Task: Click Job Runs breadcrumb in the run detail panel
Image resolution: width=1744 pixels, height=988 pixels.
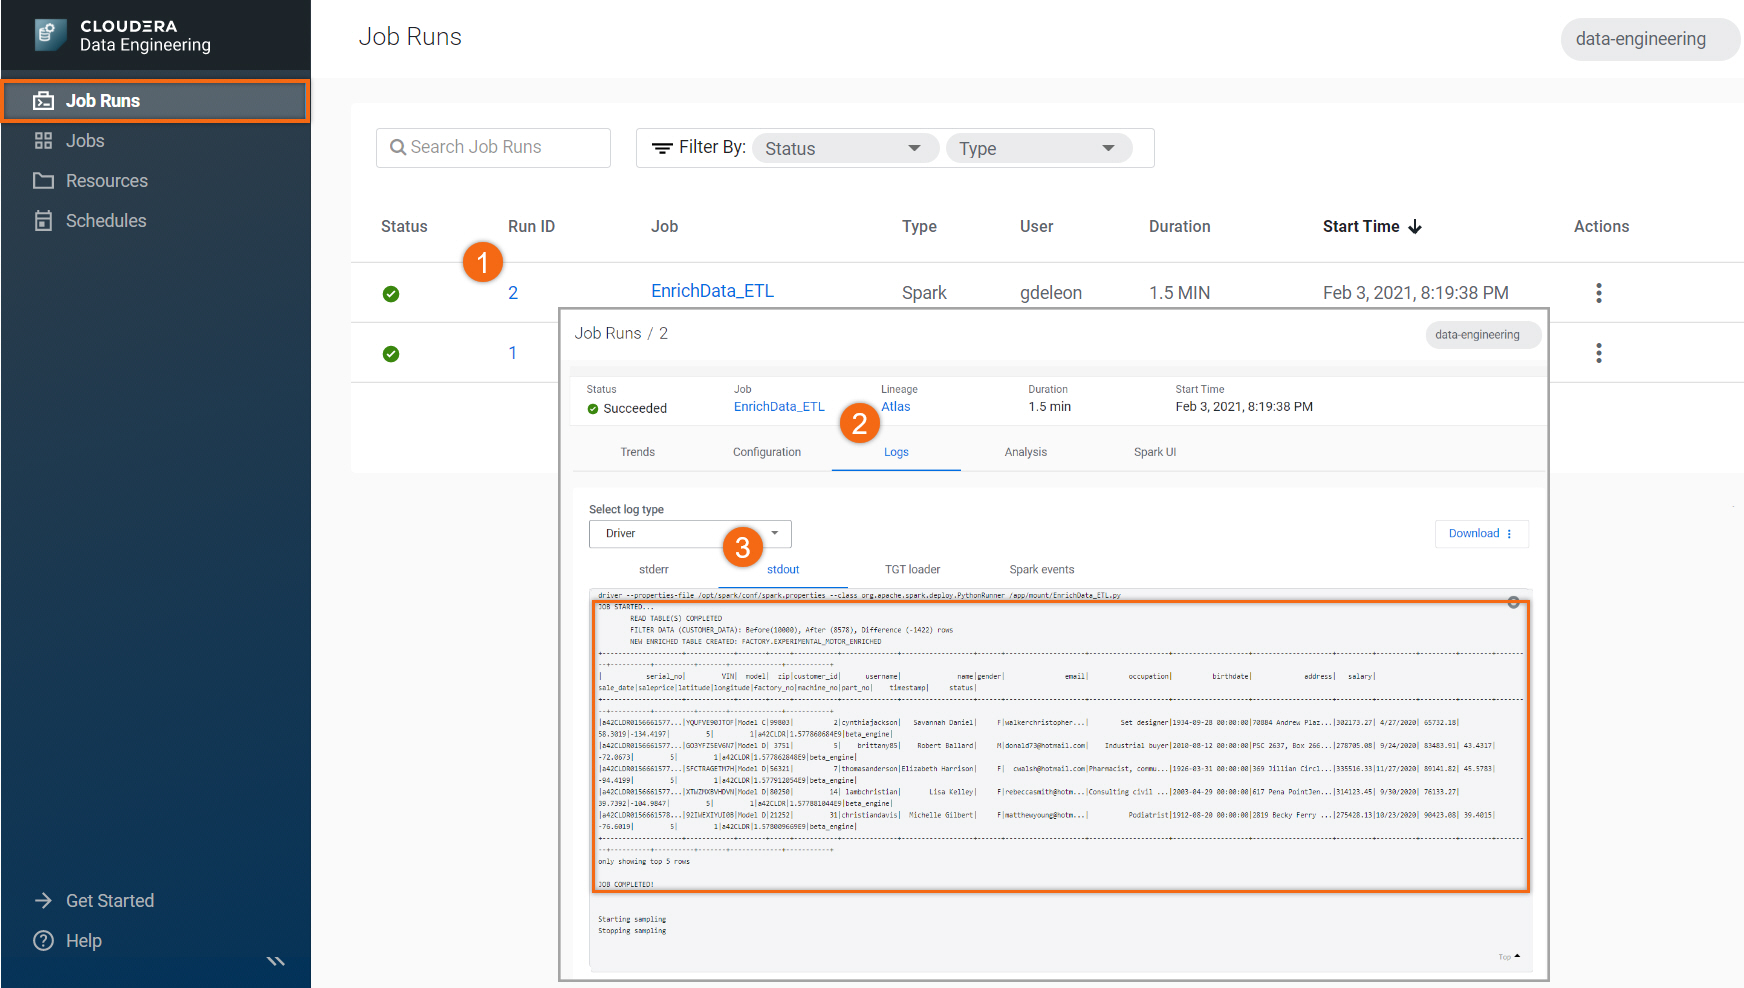Action: pyautogui.click(x=608, y=333)
